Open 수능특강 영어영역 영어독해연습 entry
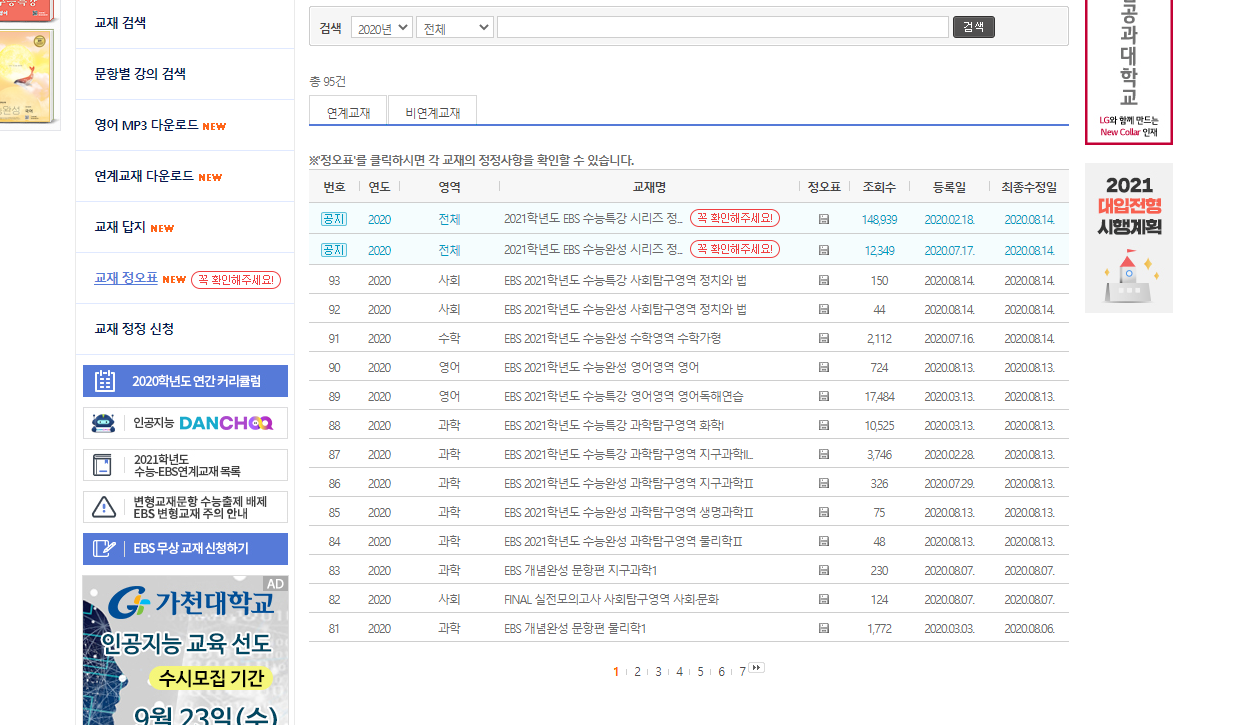 pyautogui.click(x=623, y=396)
